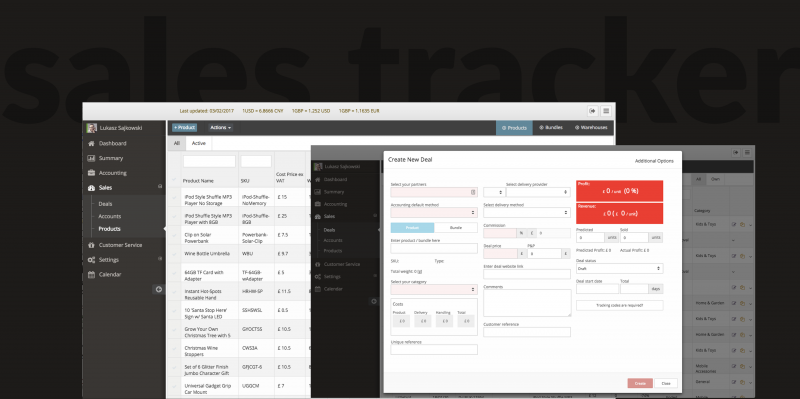Open the Dashboard home icon in sidebar
Screen dimensions: 800x399
click(x=91, y=144)
